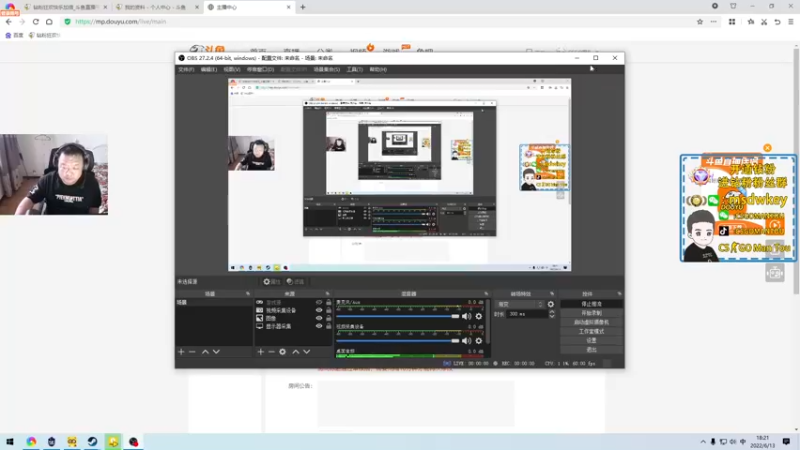Lock the image source
800x450 pixels.
coord(329,318)
